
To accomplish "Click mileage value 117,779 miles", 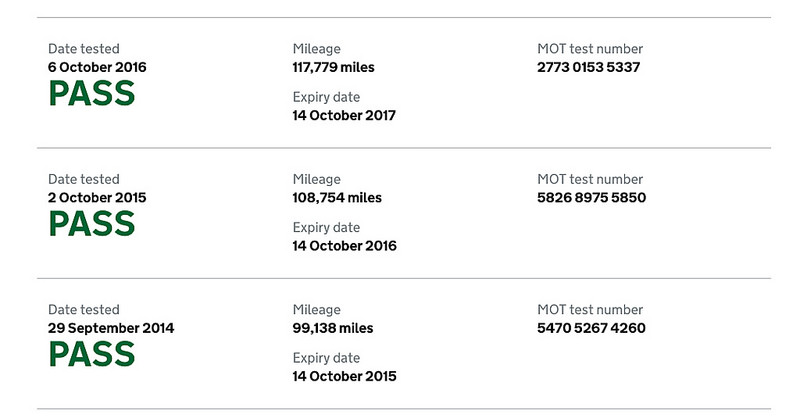I will click(x=333, y=67).
